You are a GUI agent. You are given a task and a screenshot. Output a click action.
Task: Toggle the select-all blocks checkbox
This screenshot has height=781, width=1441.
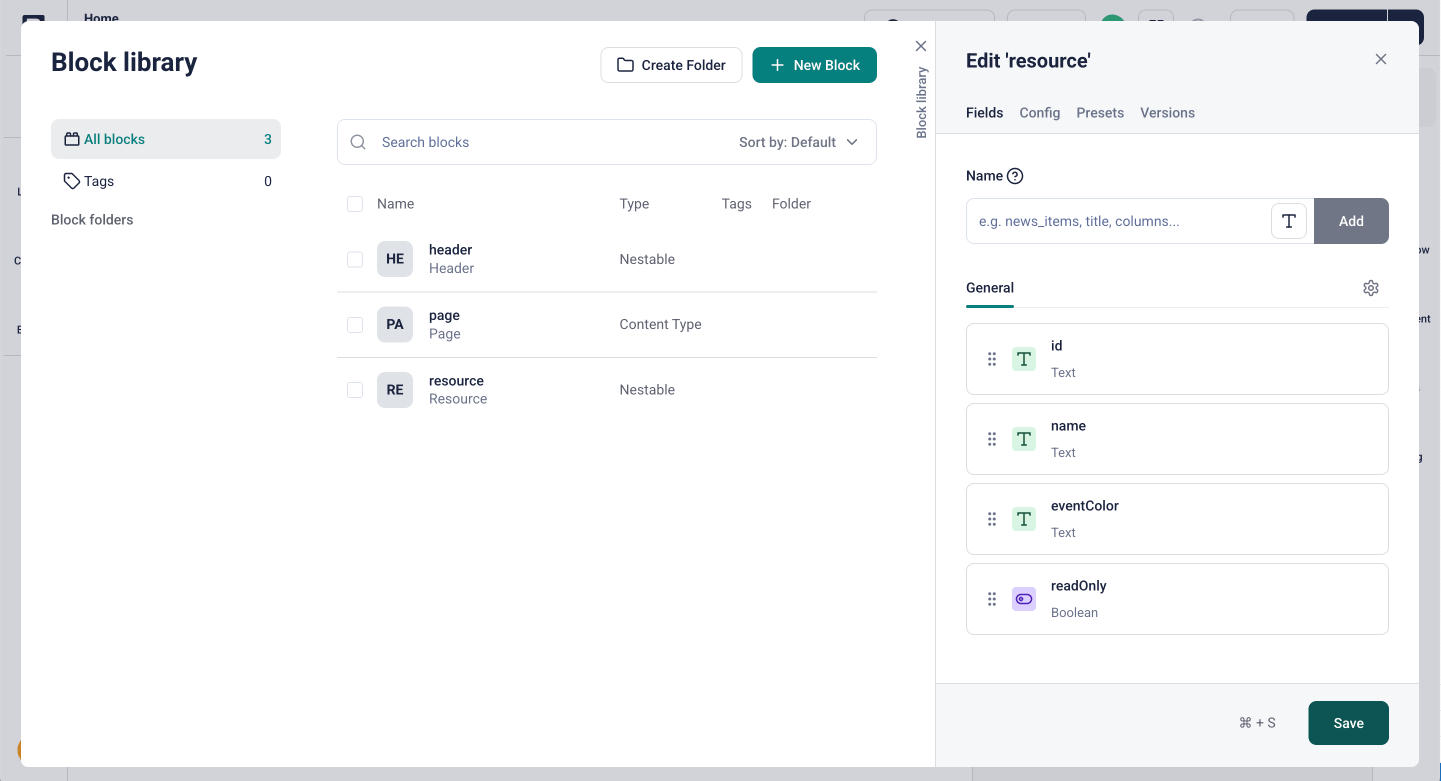tap(355, 204)
